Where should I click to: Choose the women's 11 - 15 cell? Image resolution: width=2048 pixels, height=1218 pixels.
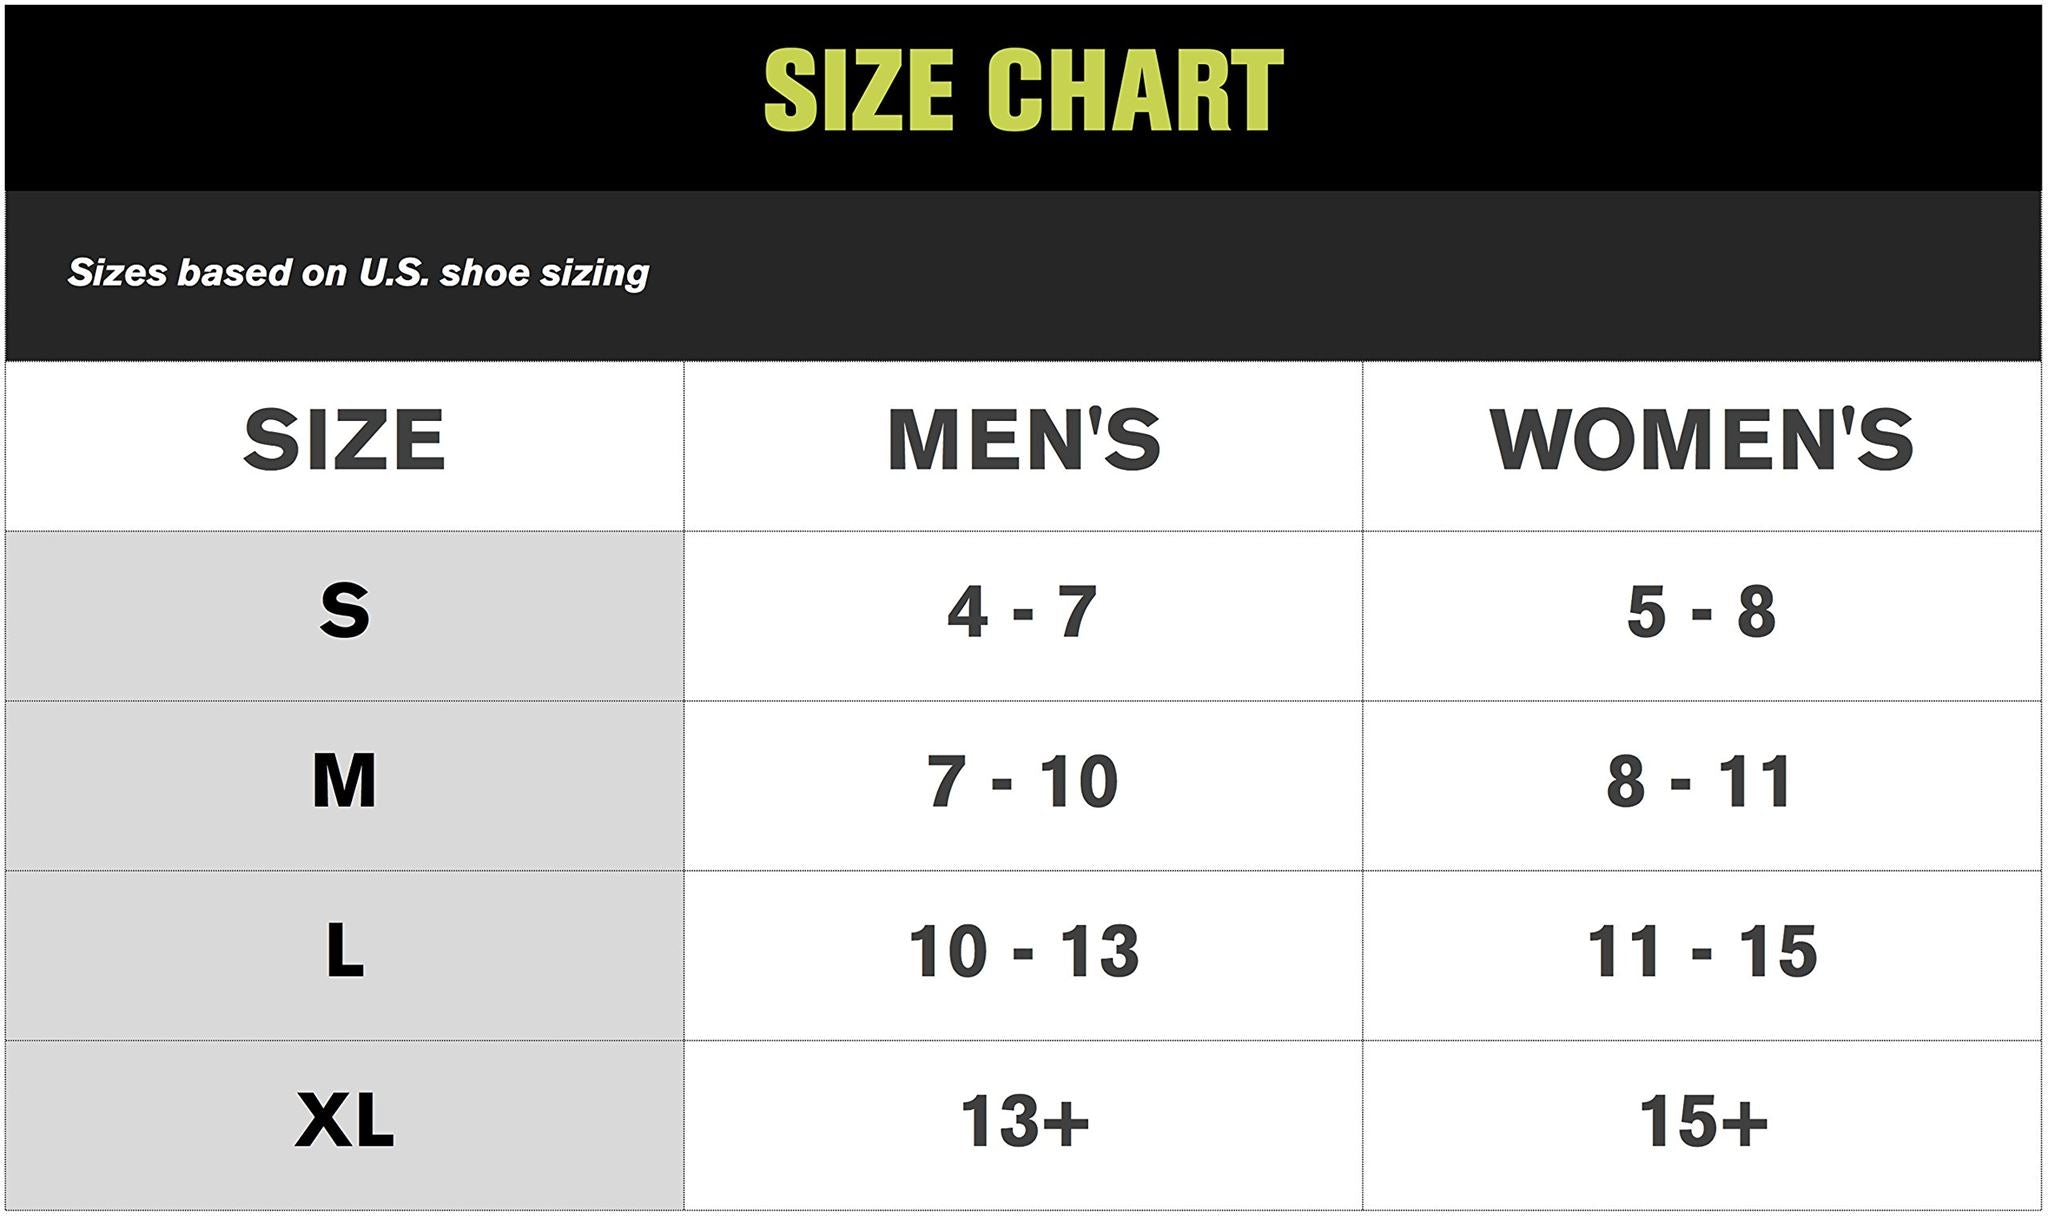(x=1701, y=951)
